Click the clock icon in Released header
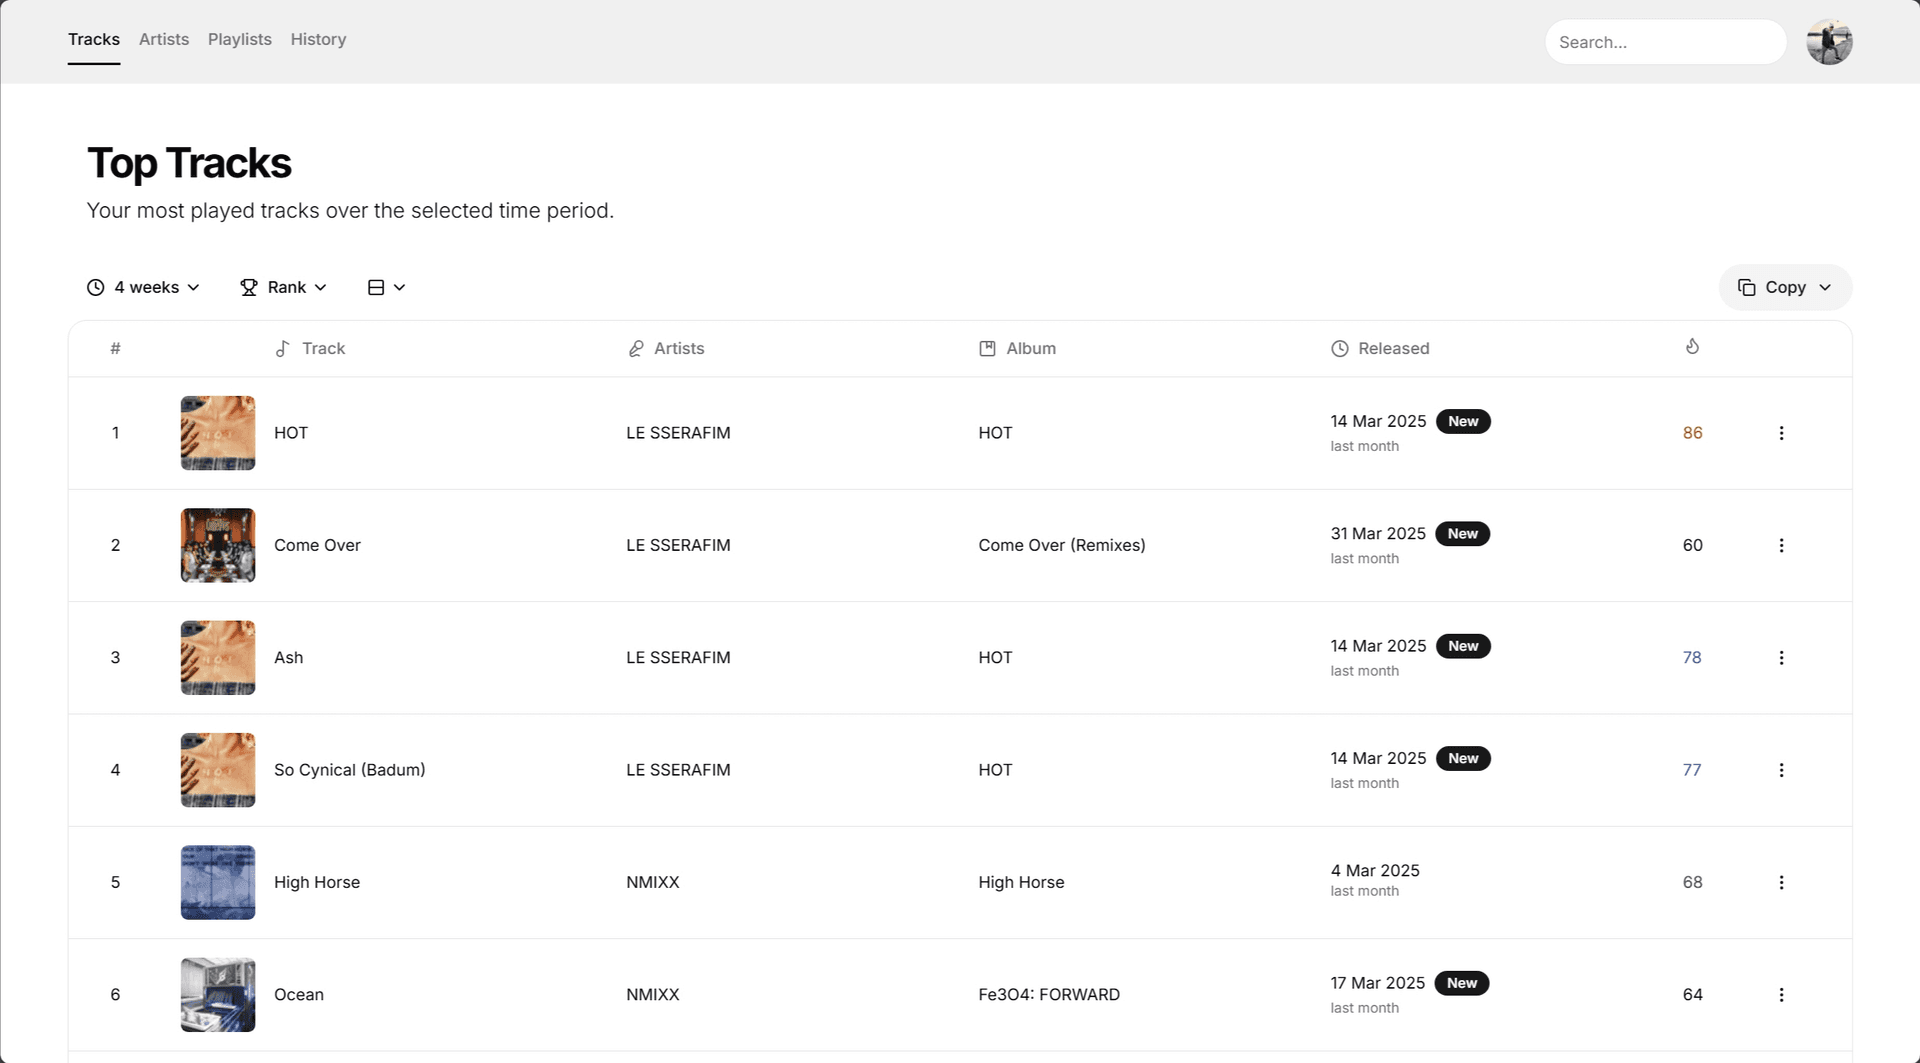Screen dimensions: 1920x1063 click(1340, 348)
